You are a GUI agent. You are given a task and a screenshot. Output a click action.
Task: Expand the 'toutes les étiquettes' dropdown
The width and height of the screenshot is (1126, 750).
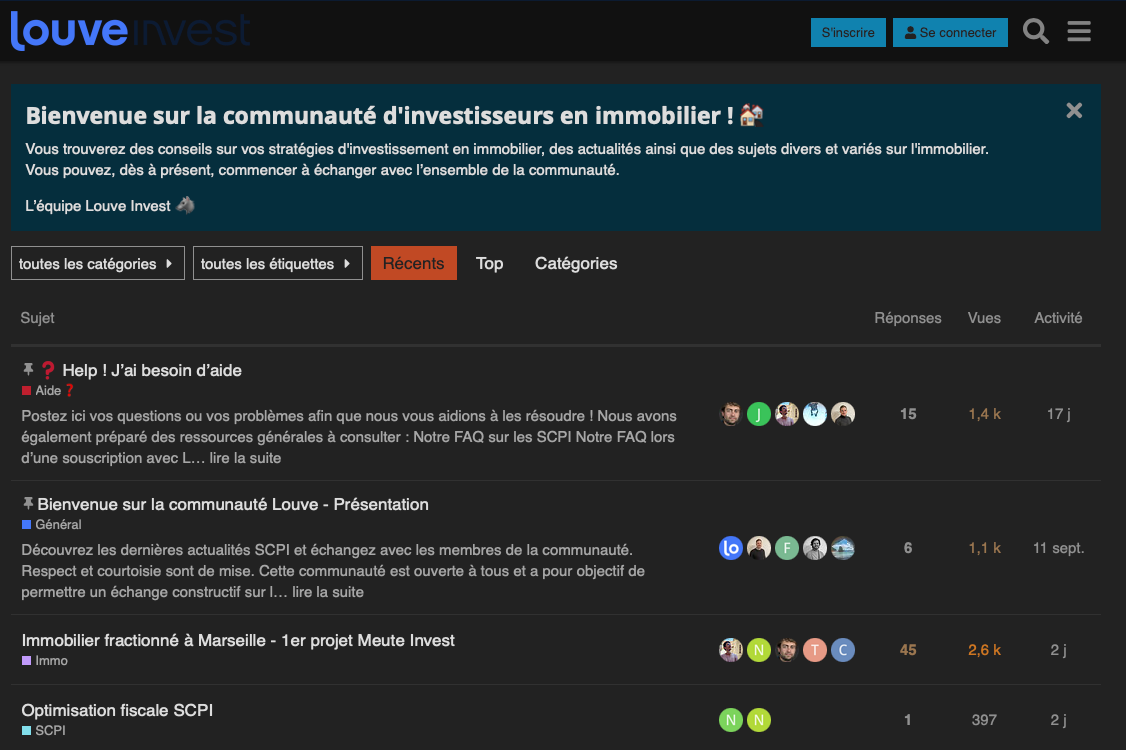(x=277, y=263)
